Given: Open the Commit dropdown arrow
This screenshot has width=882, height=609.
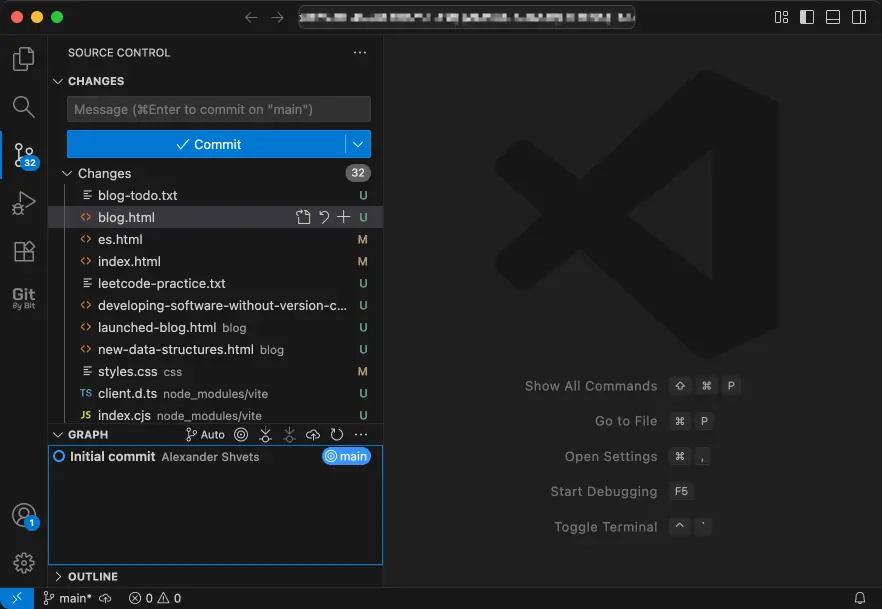Looking at the screenshot, I should 357,143.
